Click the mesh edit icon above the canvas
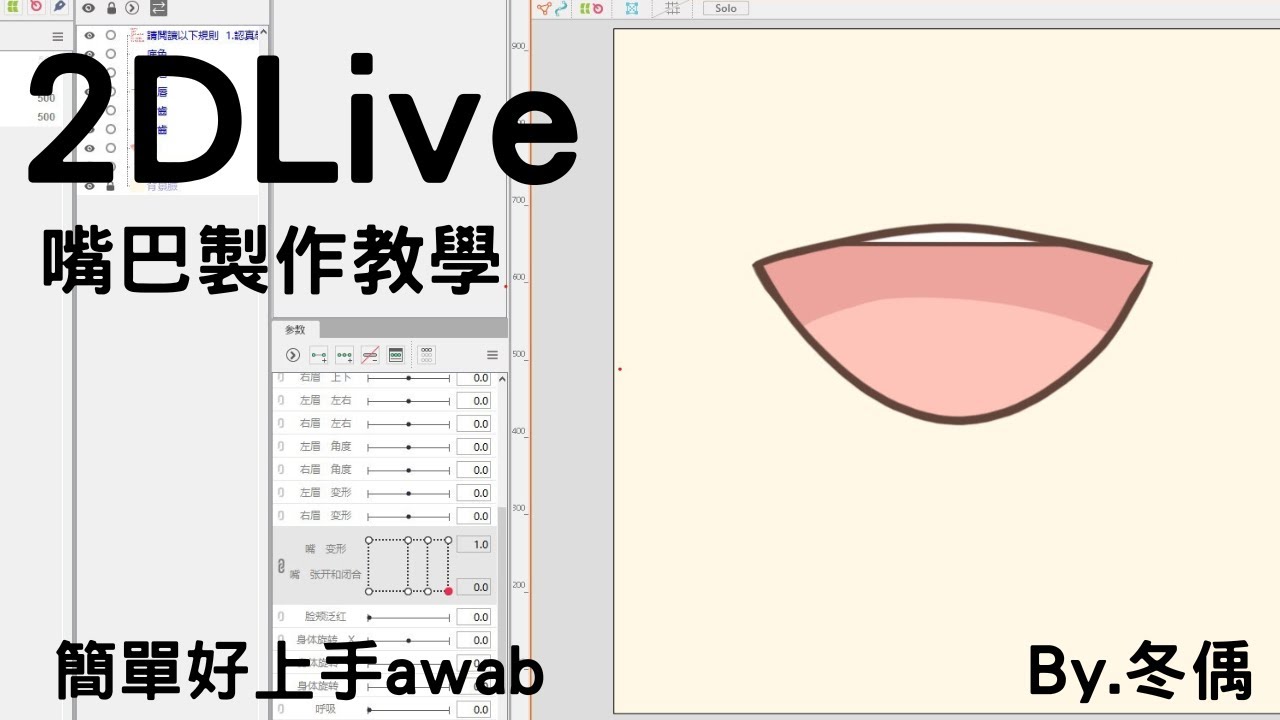Viewport: 1280px width, 720px height. (544, 8)
